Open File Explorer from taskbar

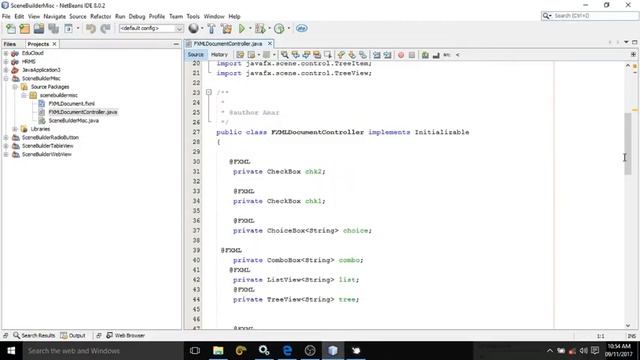218,351
